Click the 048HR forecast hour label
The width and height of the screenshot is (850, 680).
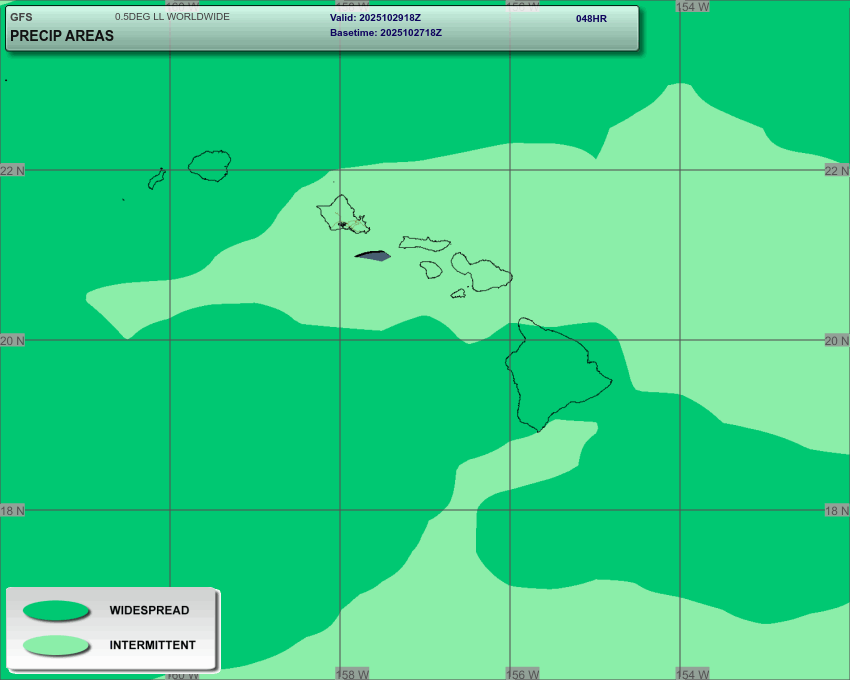pos(591,19)
